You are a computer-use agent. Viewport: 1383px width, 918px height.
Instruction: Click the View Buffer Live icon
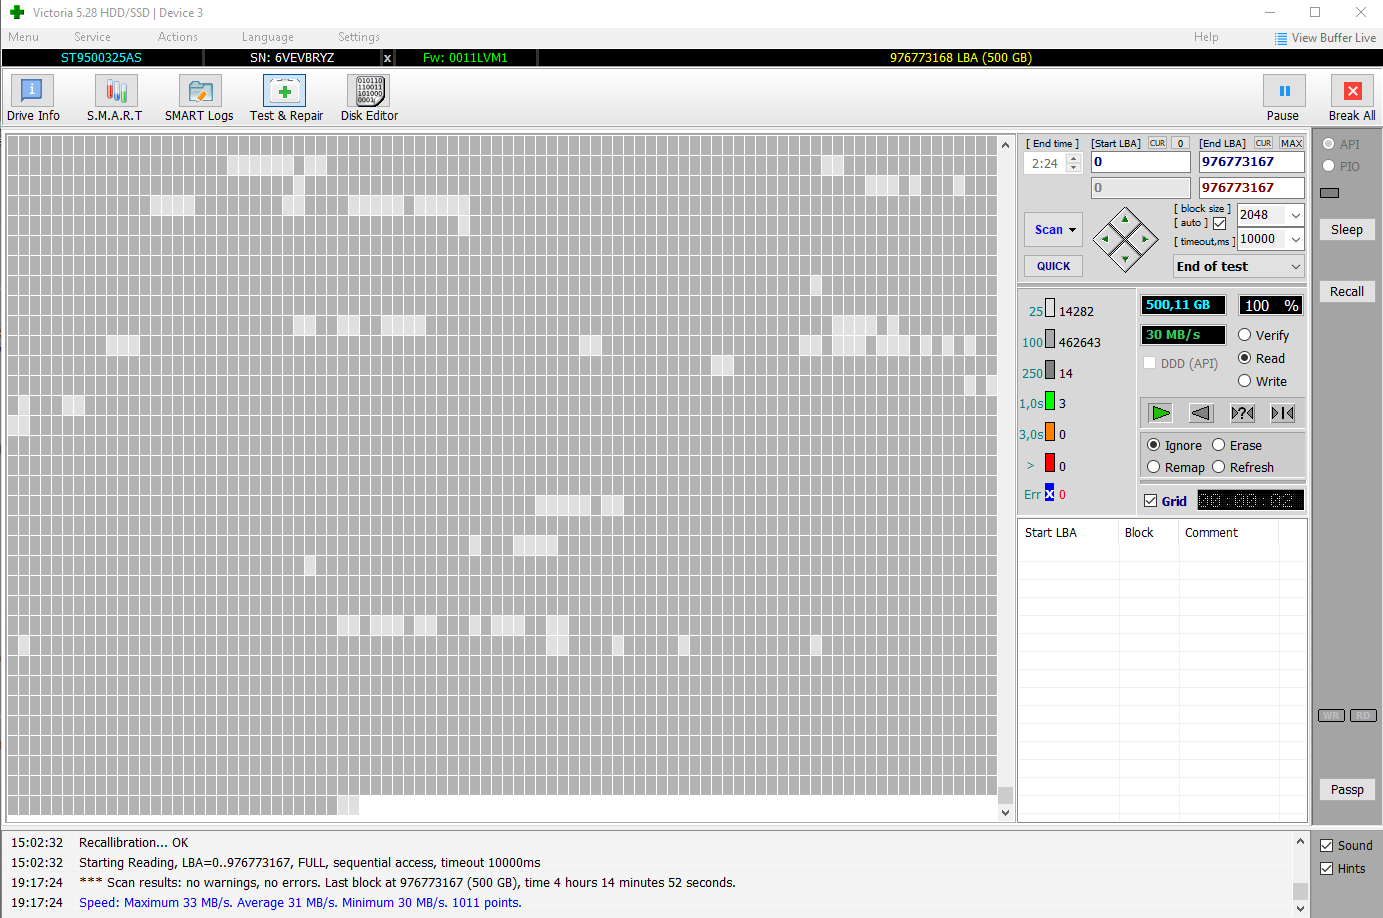1281,38
